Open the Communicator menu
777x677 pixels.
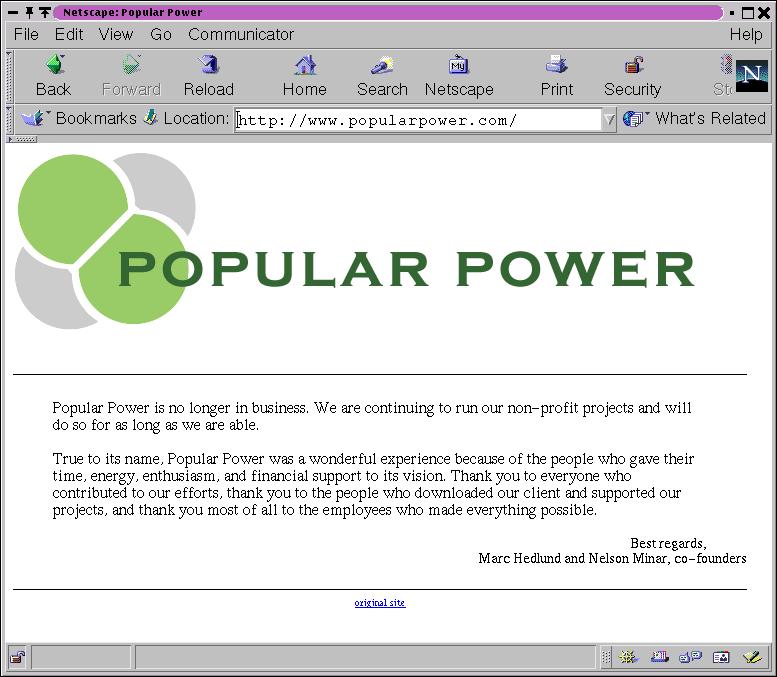[241, 34]
